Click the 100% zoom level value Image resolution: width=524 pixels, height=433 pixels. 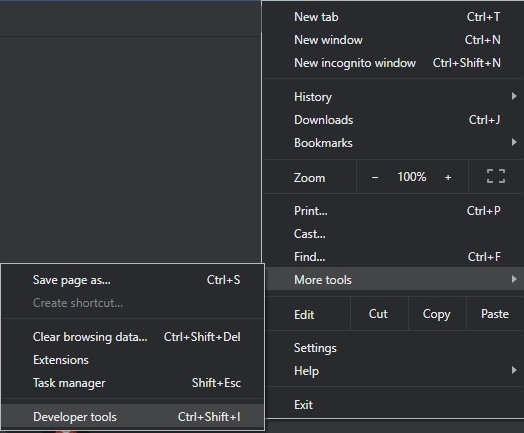412,177
